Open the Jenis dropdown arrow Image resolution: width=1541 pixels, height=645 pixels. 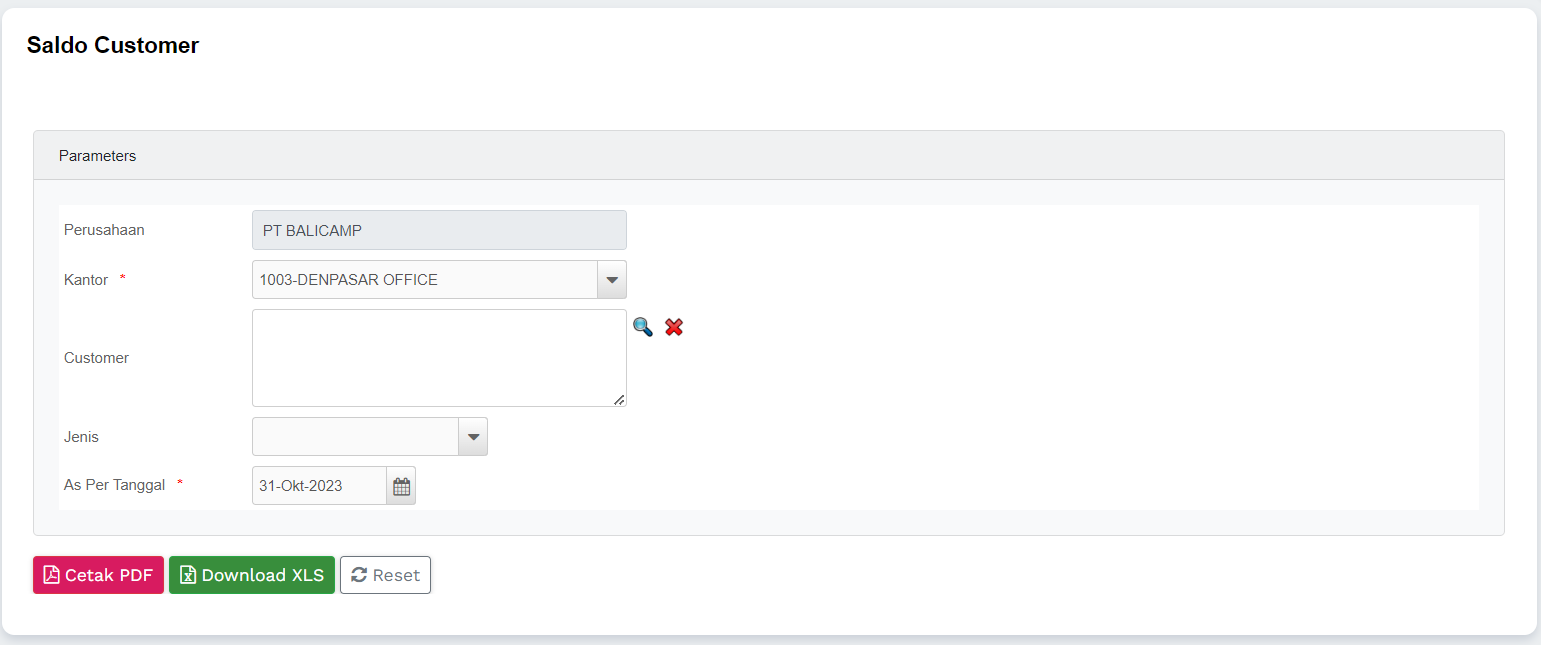point(473,437)
